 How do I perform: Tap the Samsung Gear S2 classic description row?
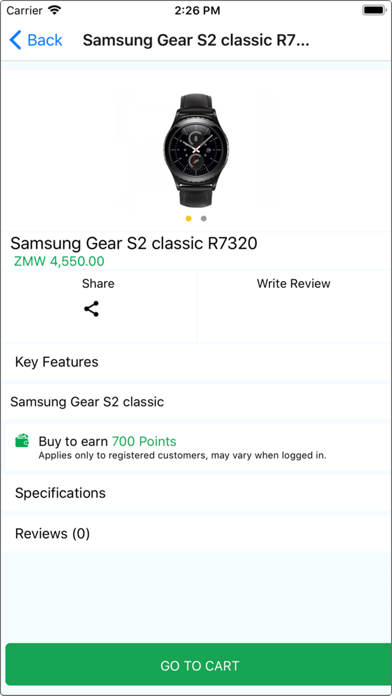tap(196, 402)
